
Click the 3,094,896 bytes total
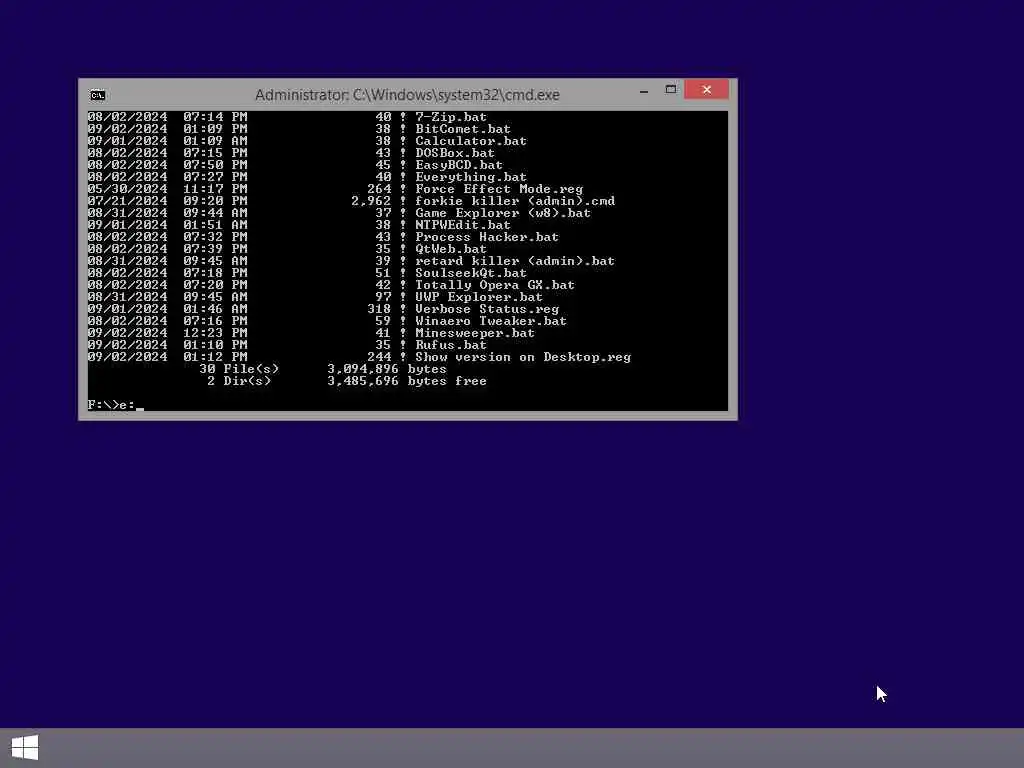[x=387, y=369]
